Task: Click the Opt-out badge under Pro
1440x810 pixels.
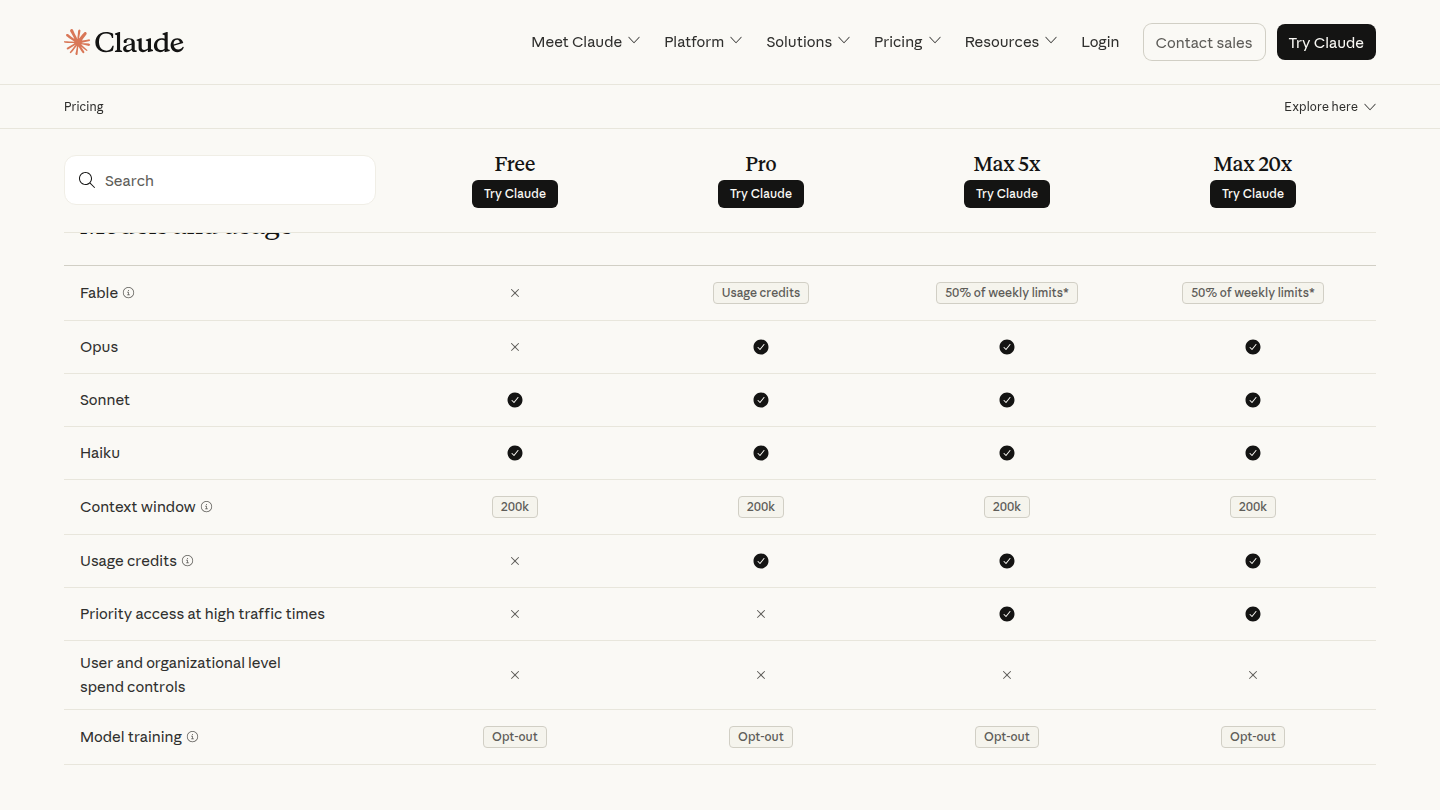Action: (x=761, y=737)
